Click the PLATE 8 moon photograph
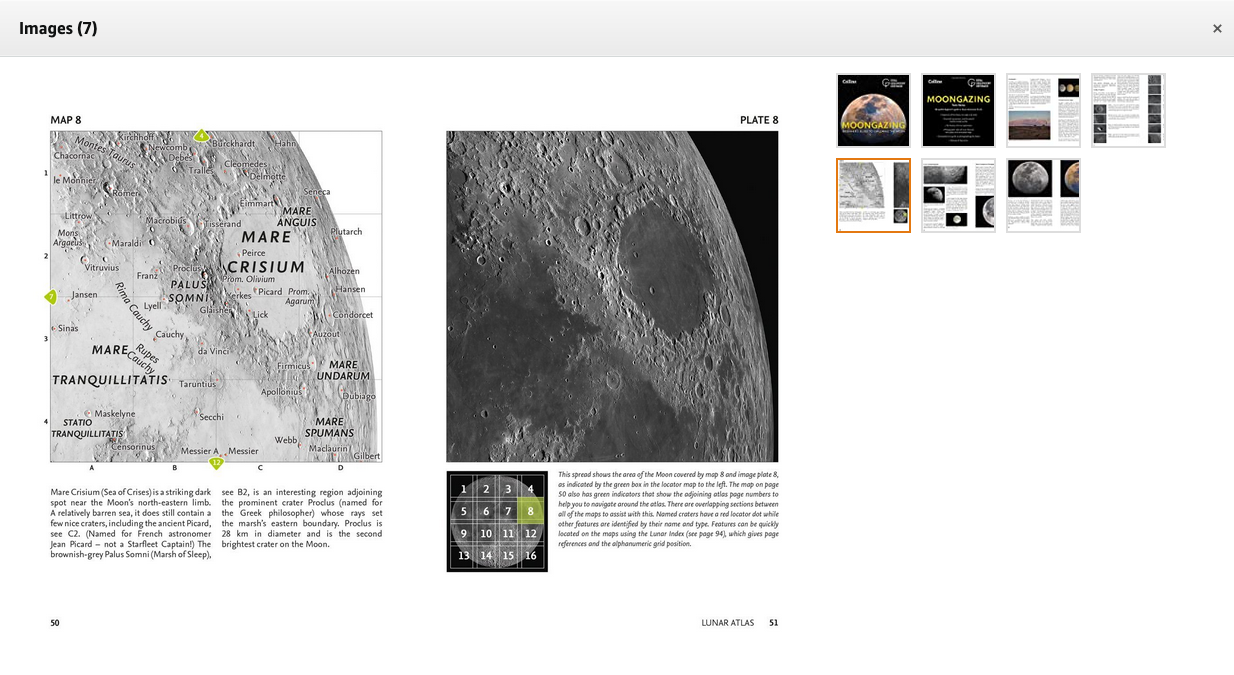The image size is (1234, 675). [x=612, y=295]
